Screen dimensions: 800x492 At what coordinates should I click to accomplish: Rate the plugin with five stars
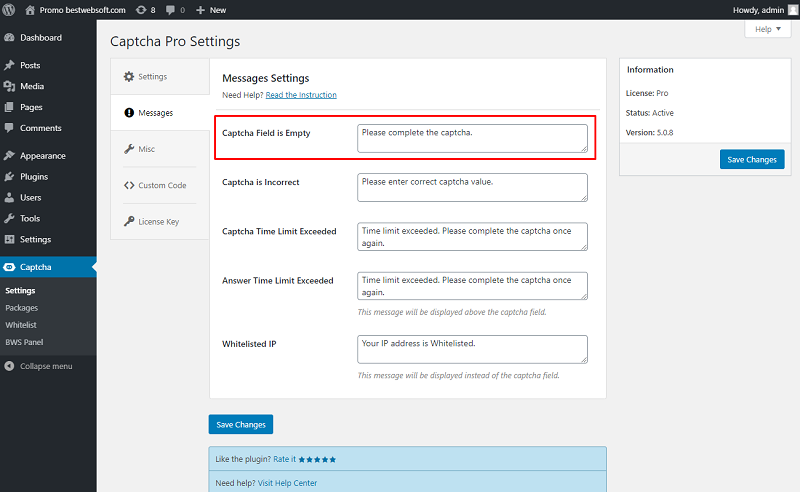317,459
